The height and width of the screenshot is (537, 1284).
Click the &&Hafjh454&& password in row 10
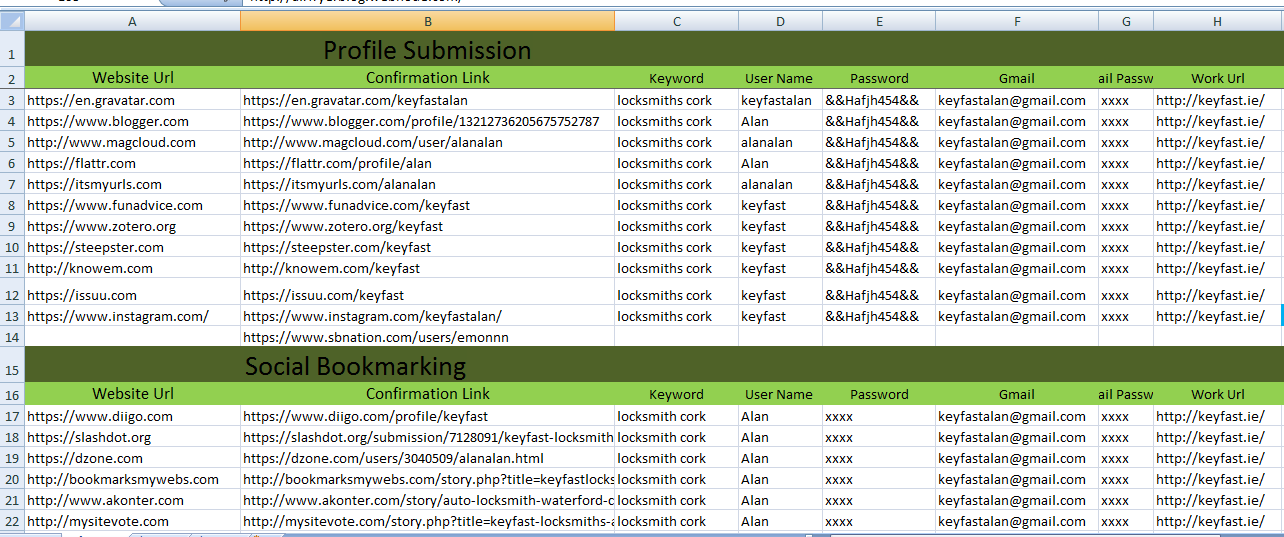[879, 247]
